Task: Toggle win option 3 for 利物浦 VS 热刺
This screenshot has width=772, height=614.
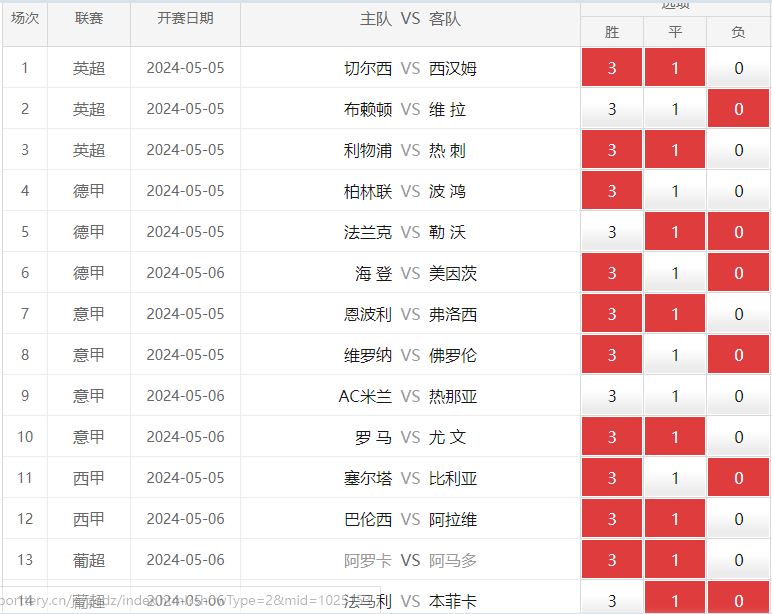Action: 611,149
